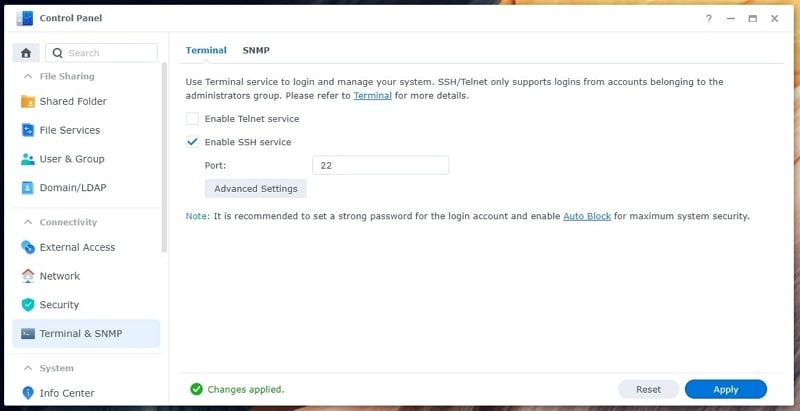Click the search magnifier icon

click(58, 53)
